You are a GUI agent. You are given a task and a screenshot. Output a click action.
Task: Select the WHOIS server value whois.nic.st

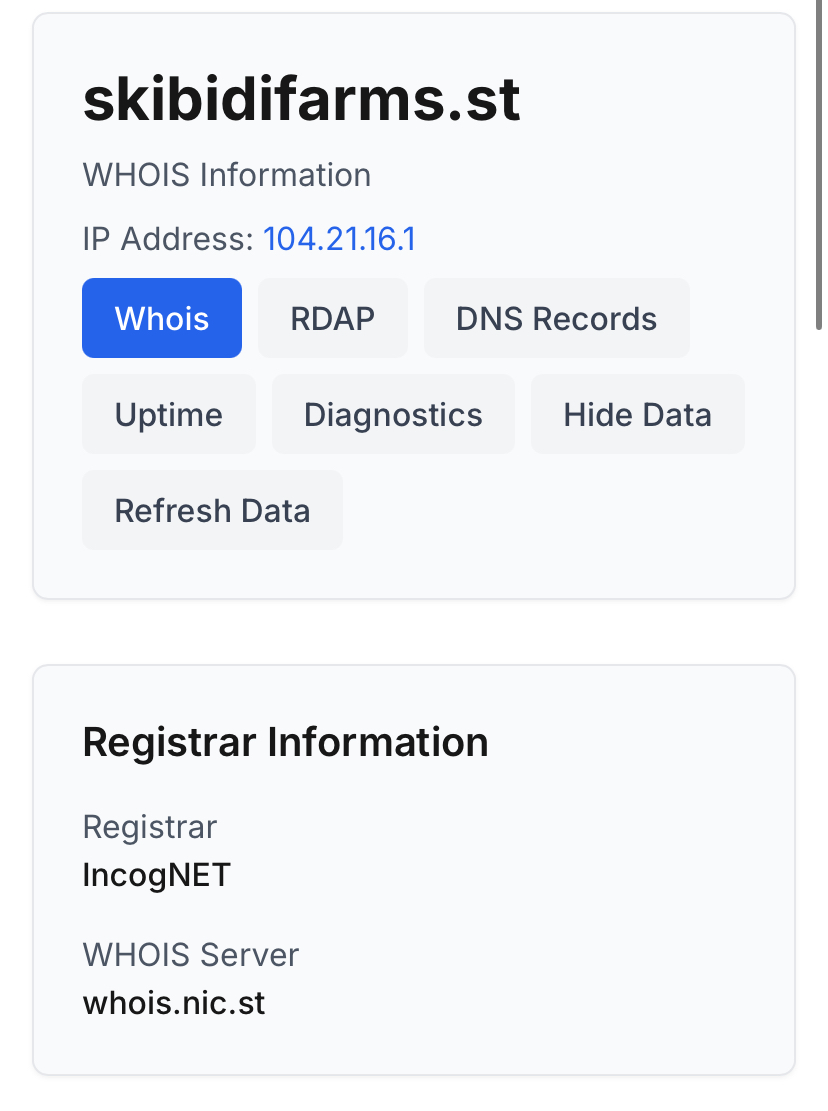pyautogui.click(x=174, y=1003)
